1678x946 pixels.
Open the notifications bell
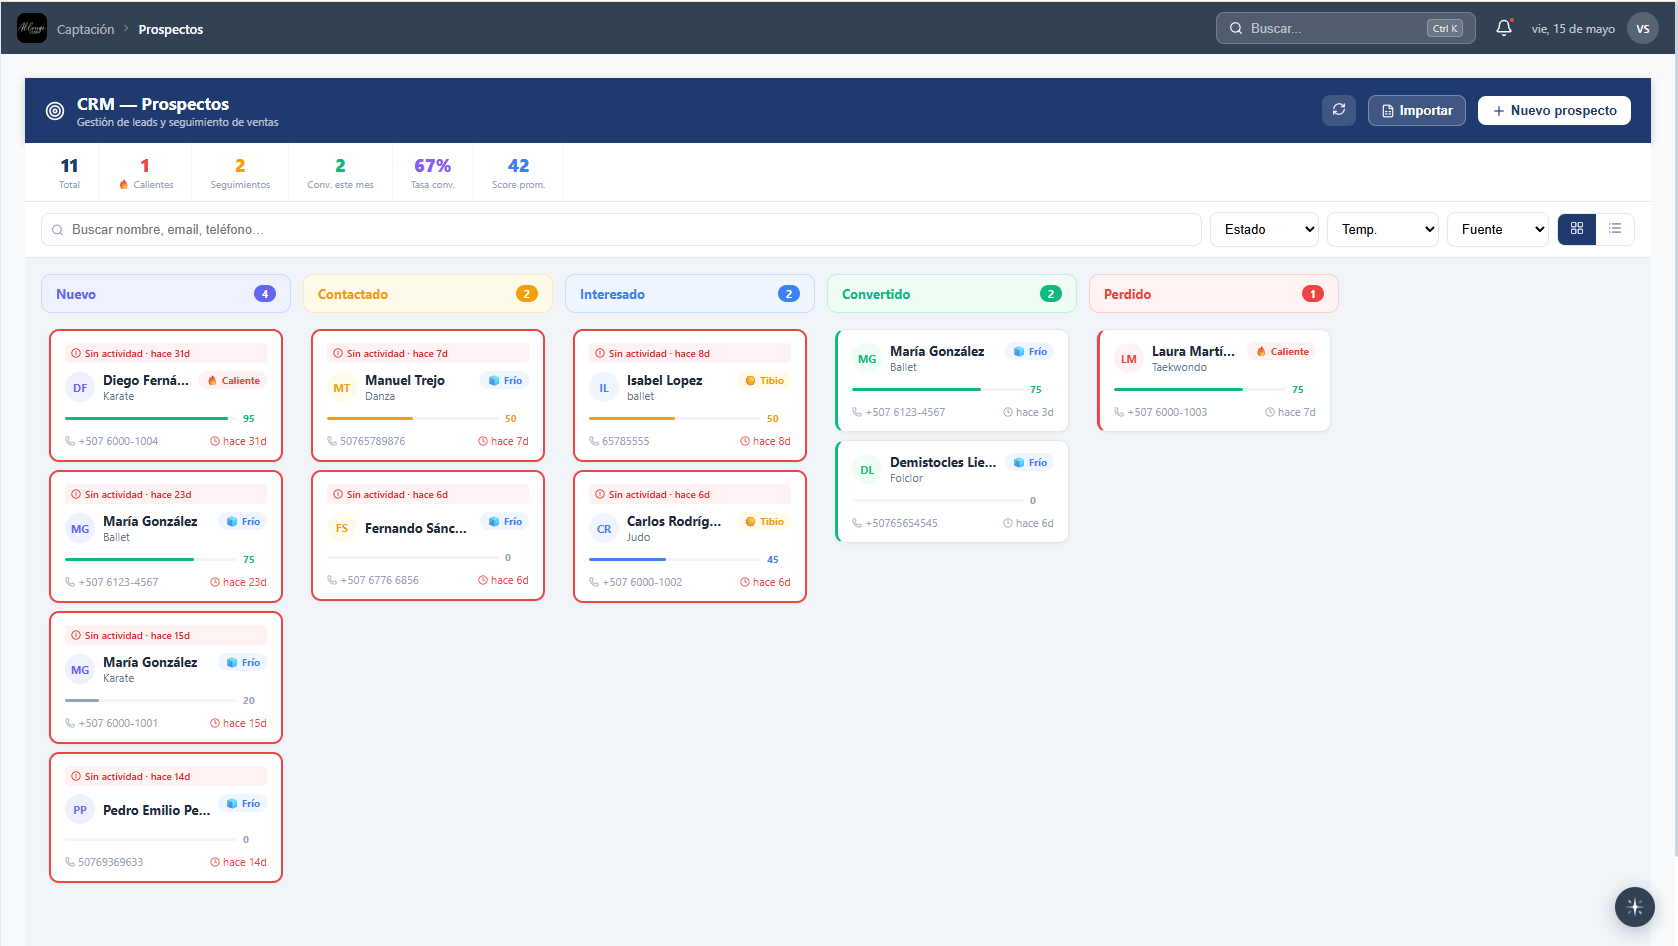[1504, 28]
